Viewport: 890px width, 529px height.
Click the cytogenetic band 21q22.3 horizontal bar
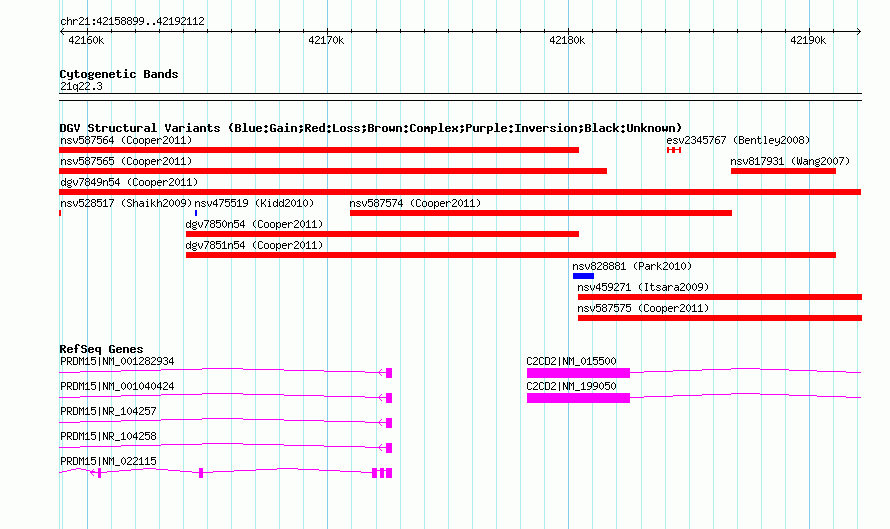(x=460, y=97)
